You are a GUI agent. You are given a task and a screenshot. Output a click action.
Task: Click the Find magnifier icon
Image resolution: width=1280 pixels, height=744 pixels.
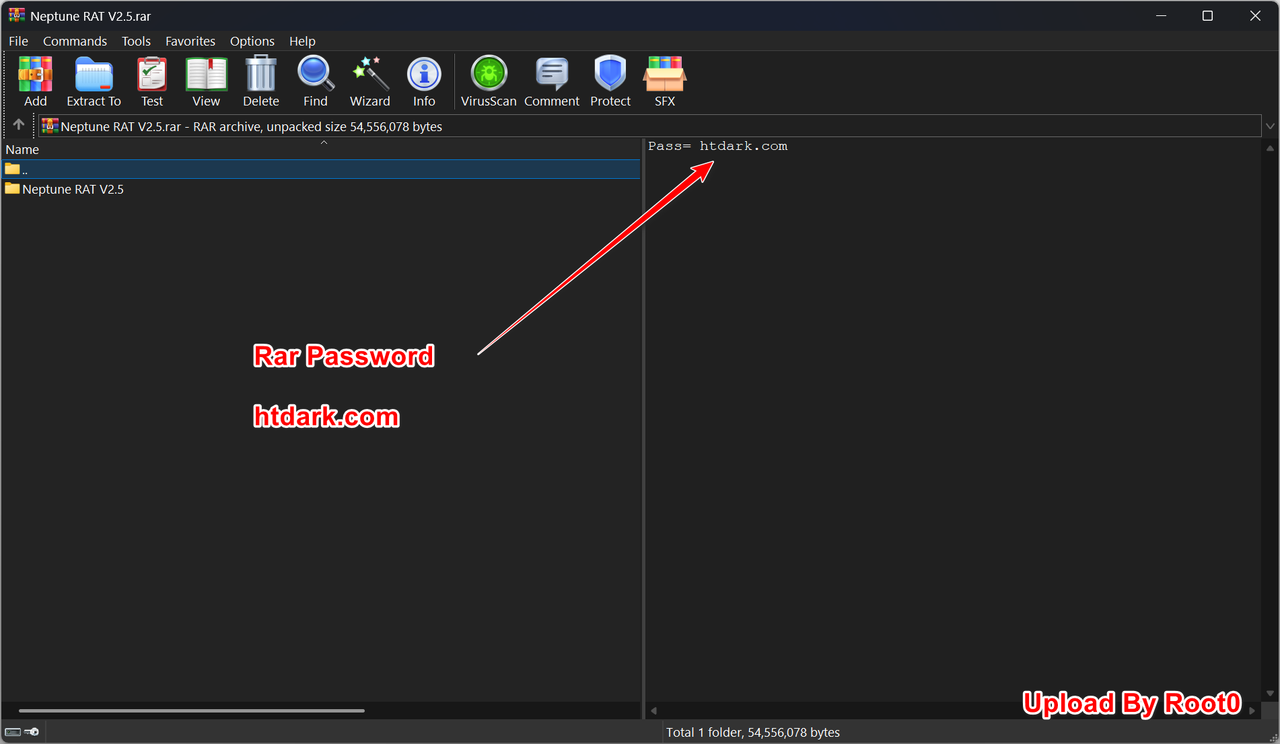point(315,81)
